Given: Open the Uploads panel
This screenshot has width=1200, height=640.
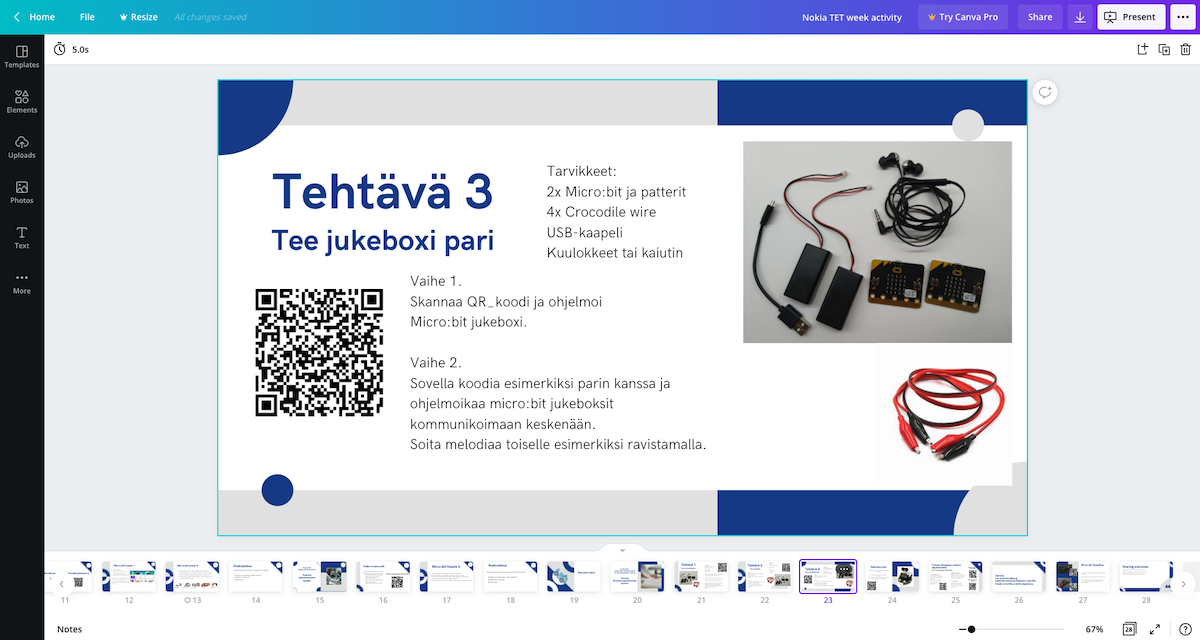Looking at the screenshot, I should 22,147.
